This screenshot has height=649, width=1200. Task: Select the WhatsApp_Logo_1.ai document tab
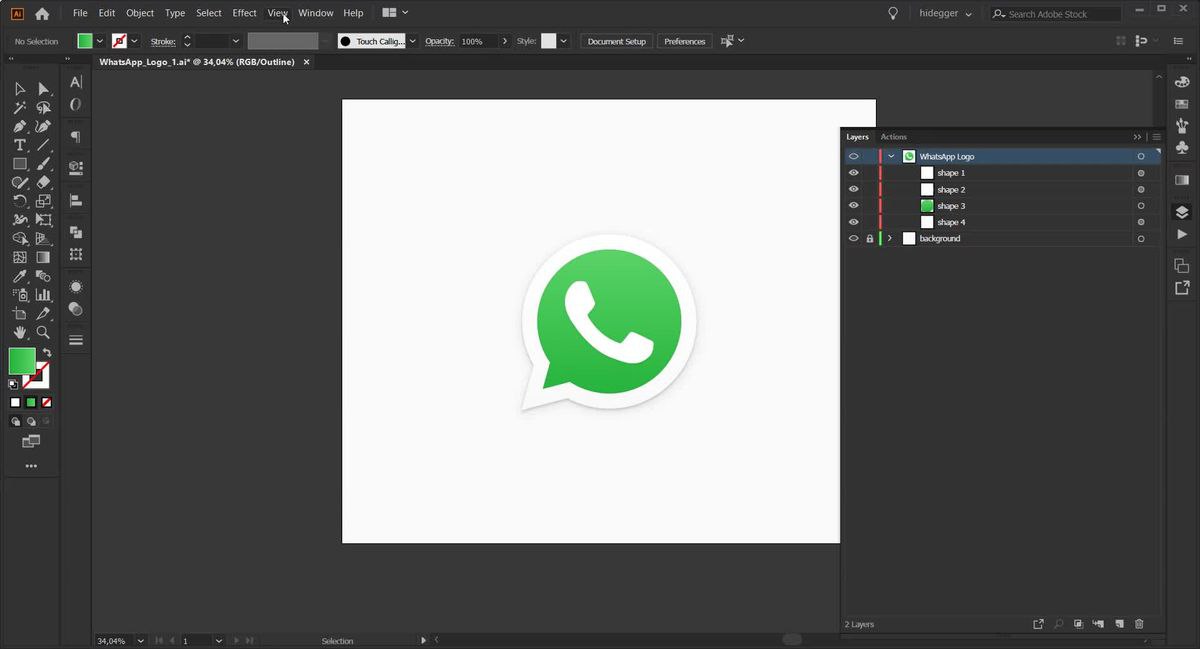(197, 62)
